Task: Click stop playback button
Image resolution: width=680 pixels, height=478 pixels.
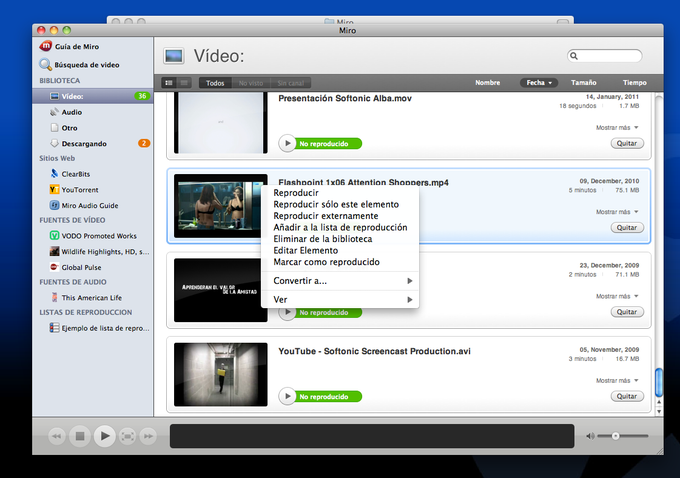Action: pos(80,436)
